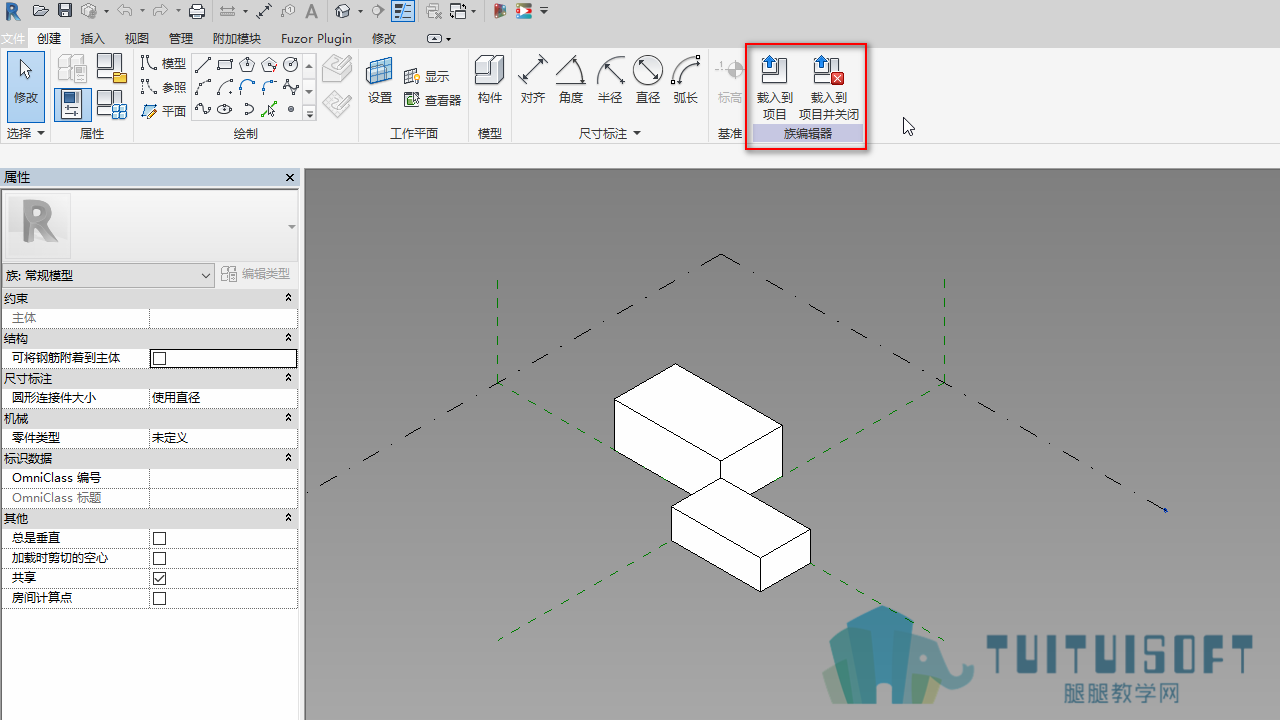Toggle the 总是垂直 checkbox
This screenshot has height=720, width=1280.
[159, 538]
